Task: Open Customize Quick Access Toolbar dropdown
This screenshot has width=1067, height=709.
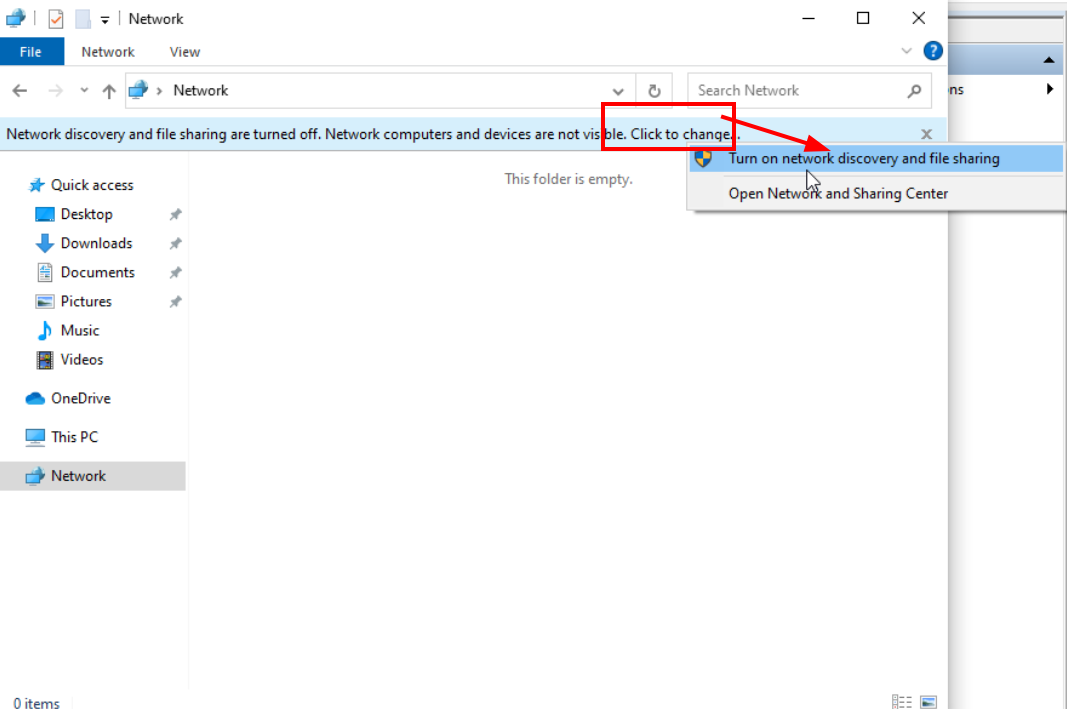Action: 105,20
